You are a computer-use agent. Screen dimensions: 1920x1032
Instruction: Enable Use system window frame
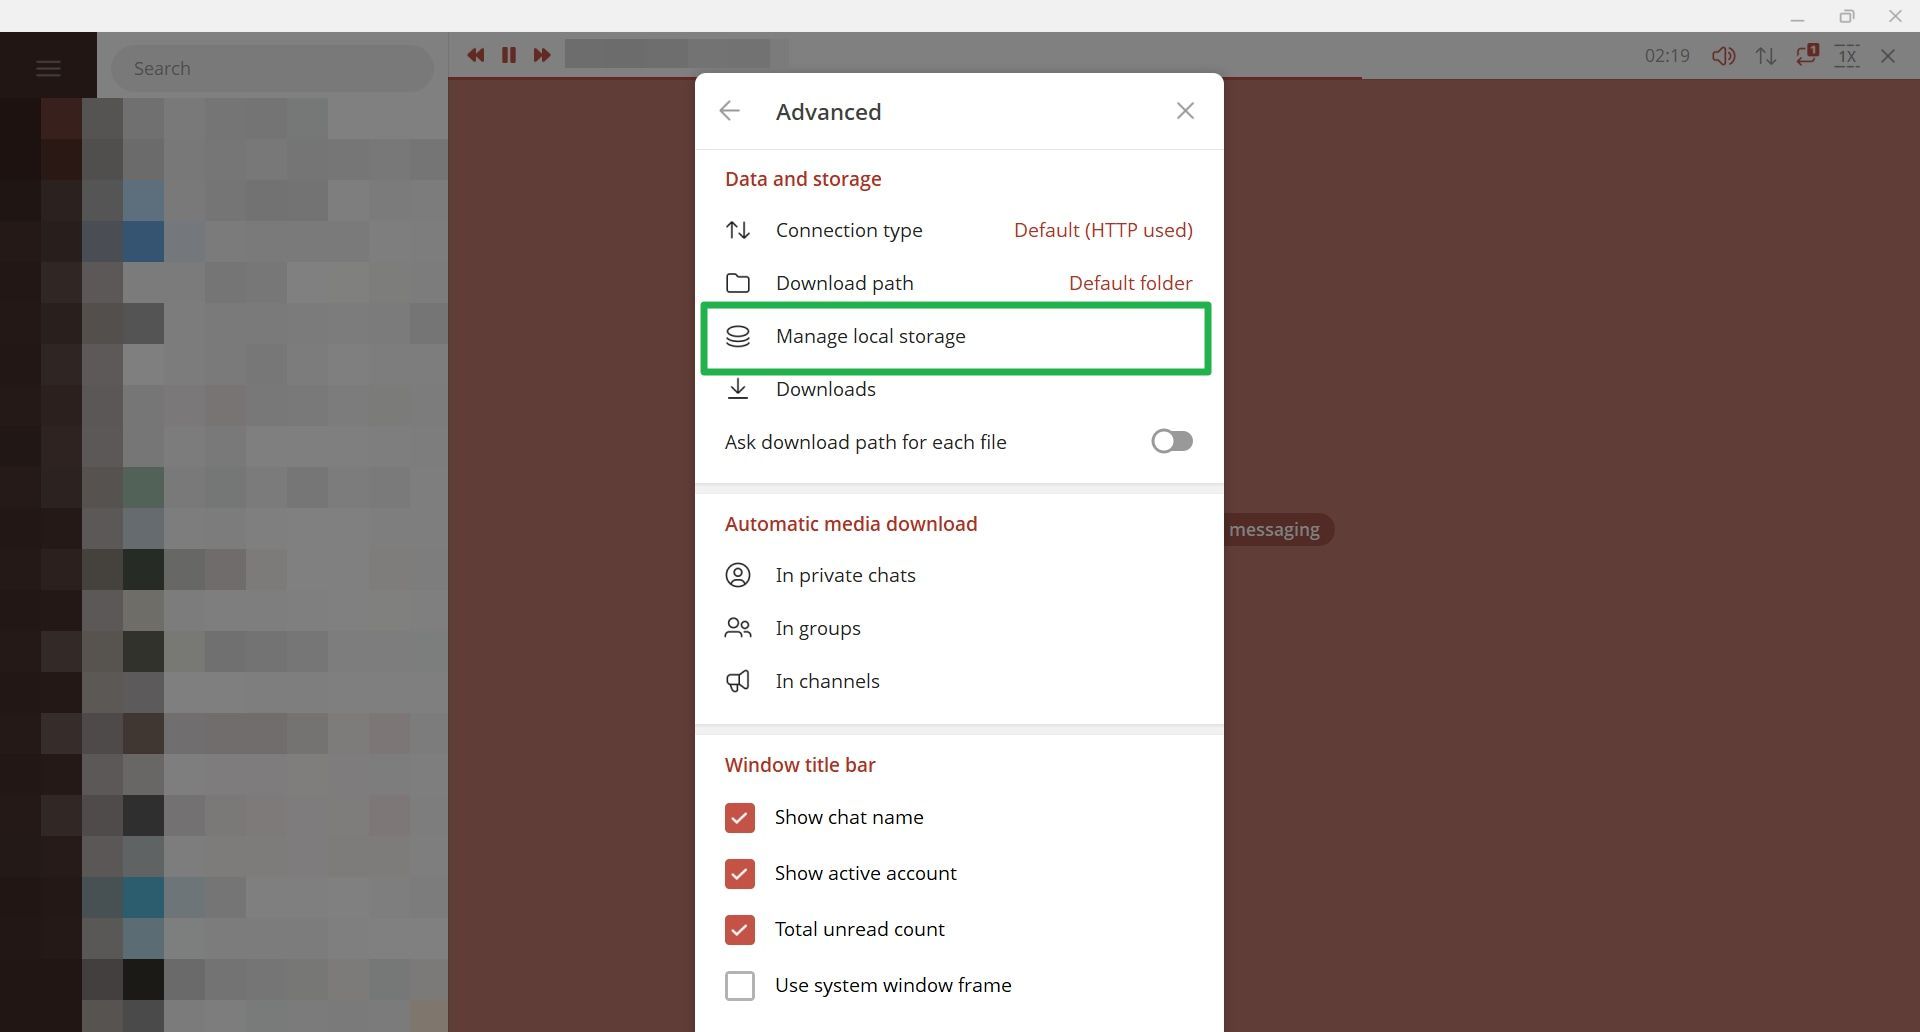click(x=740, y=986)
